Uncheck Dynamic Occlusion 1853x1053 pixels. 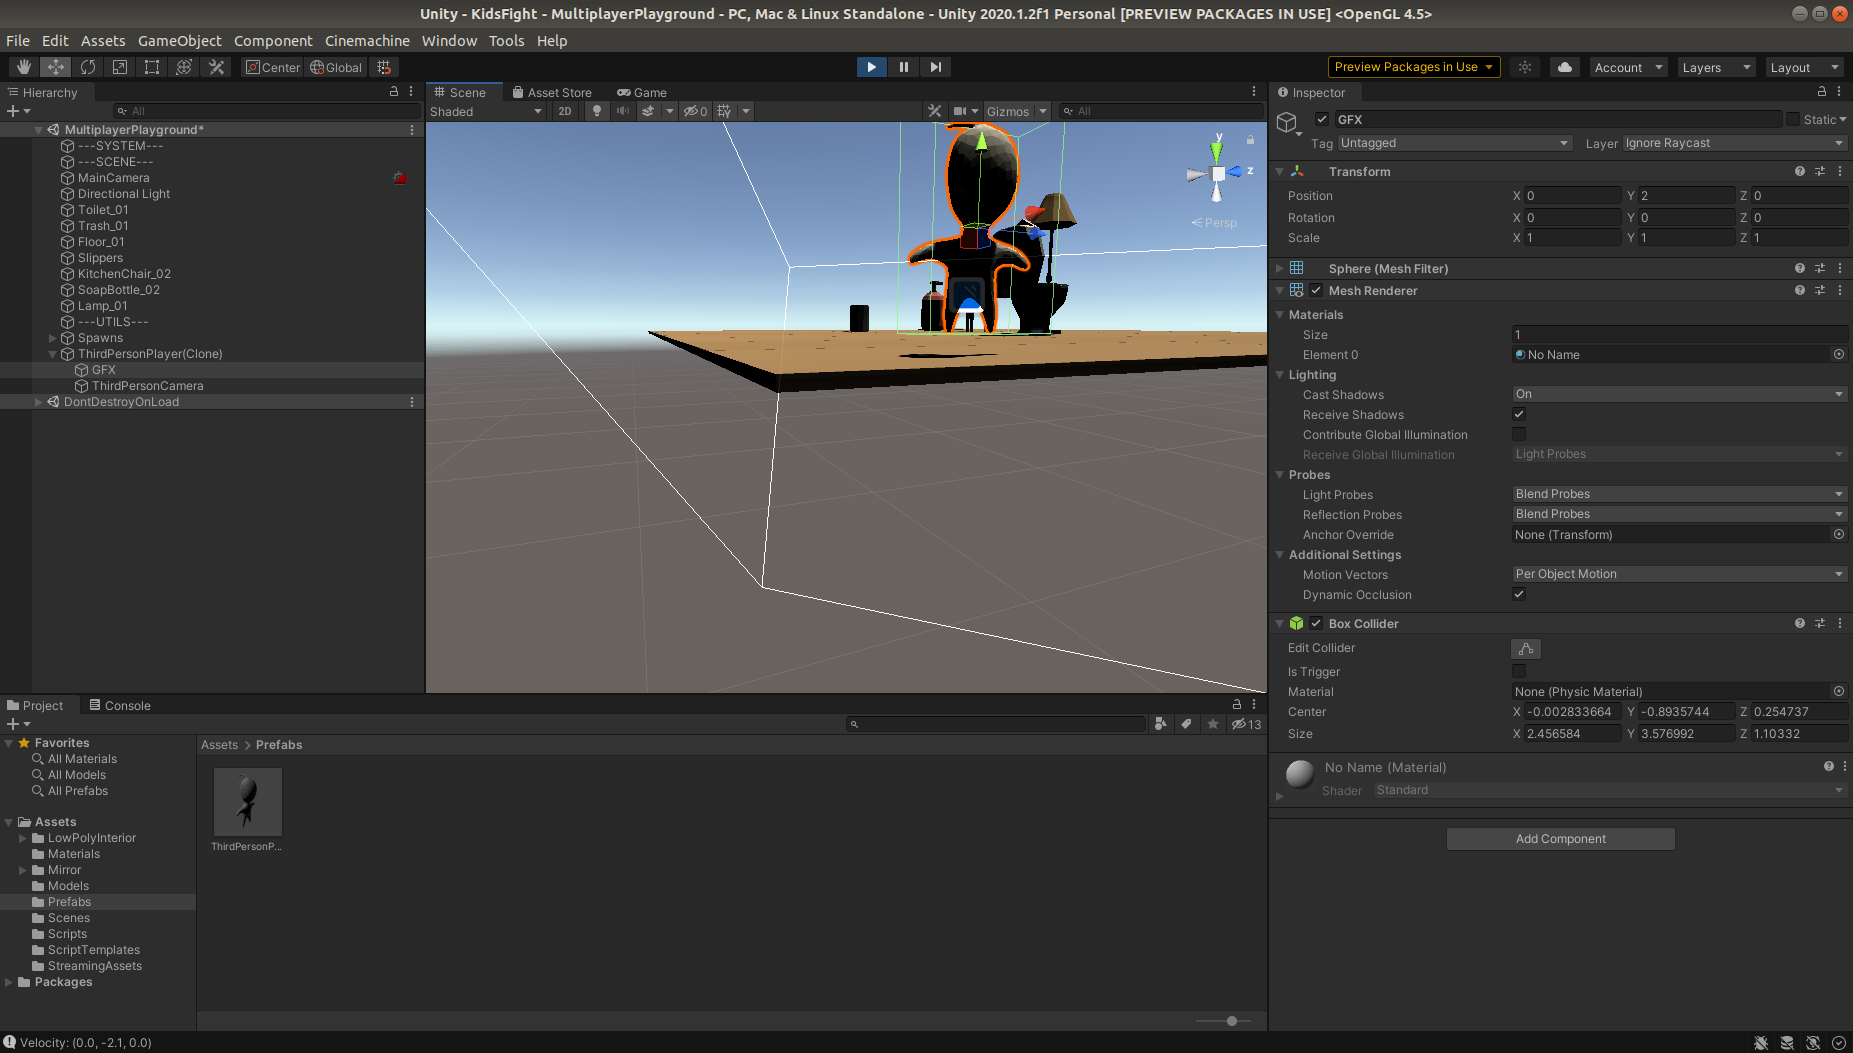[x=1519, y=594]
